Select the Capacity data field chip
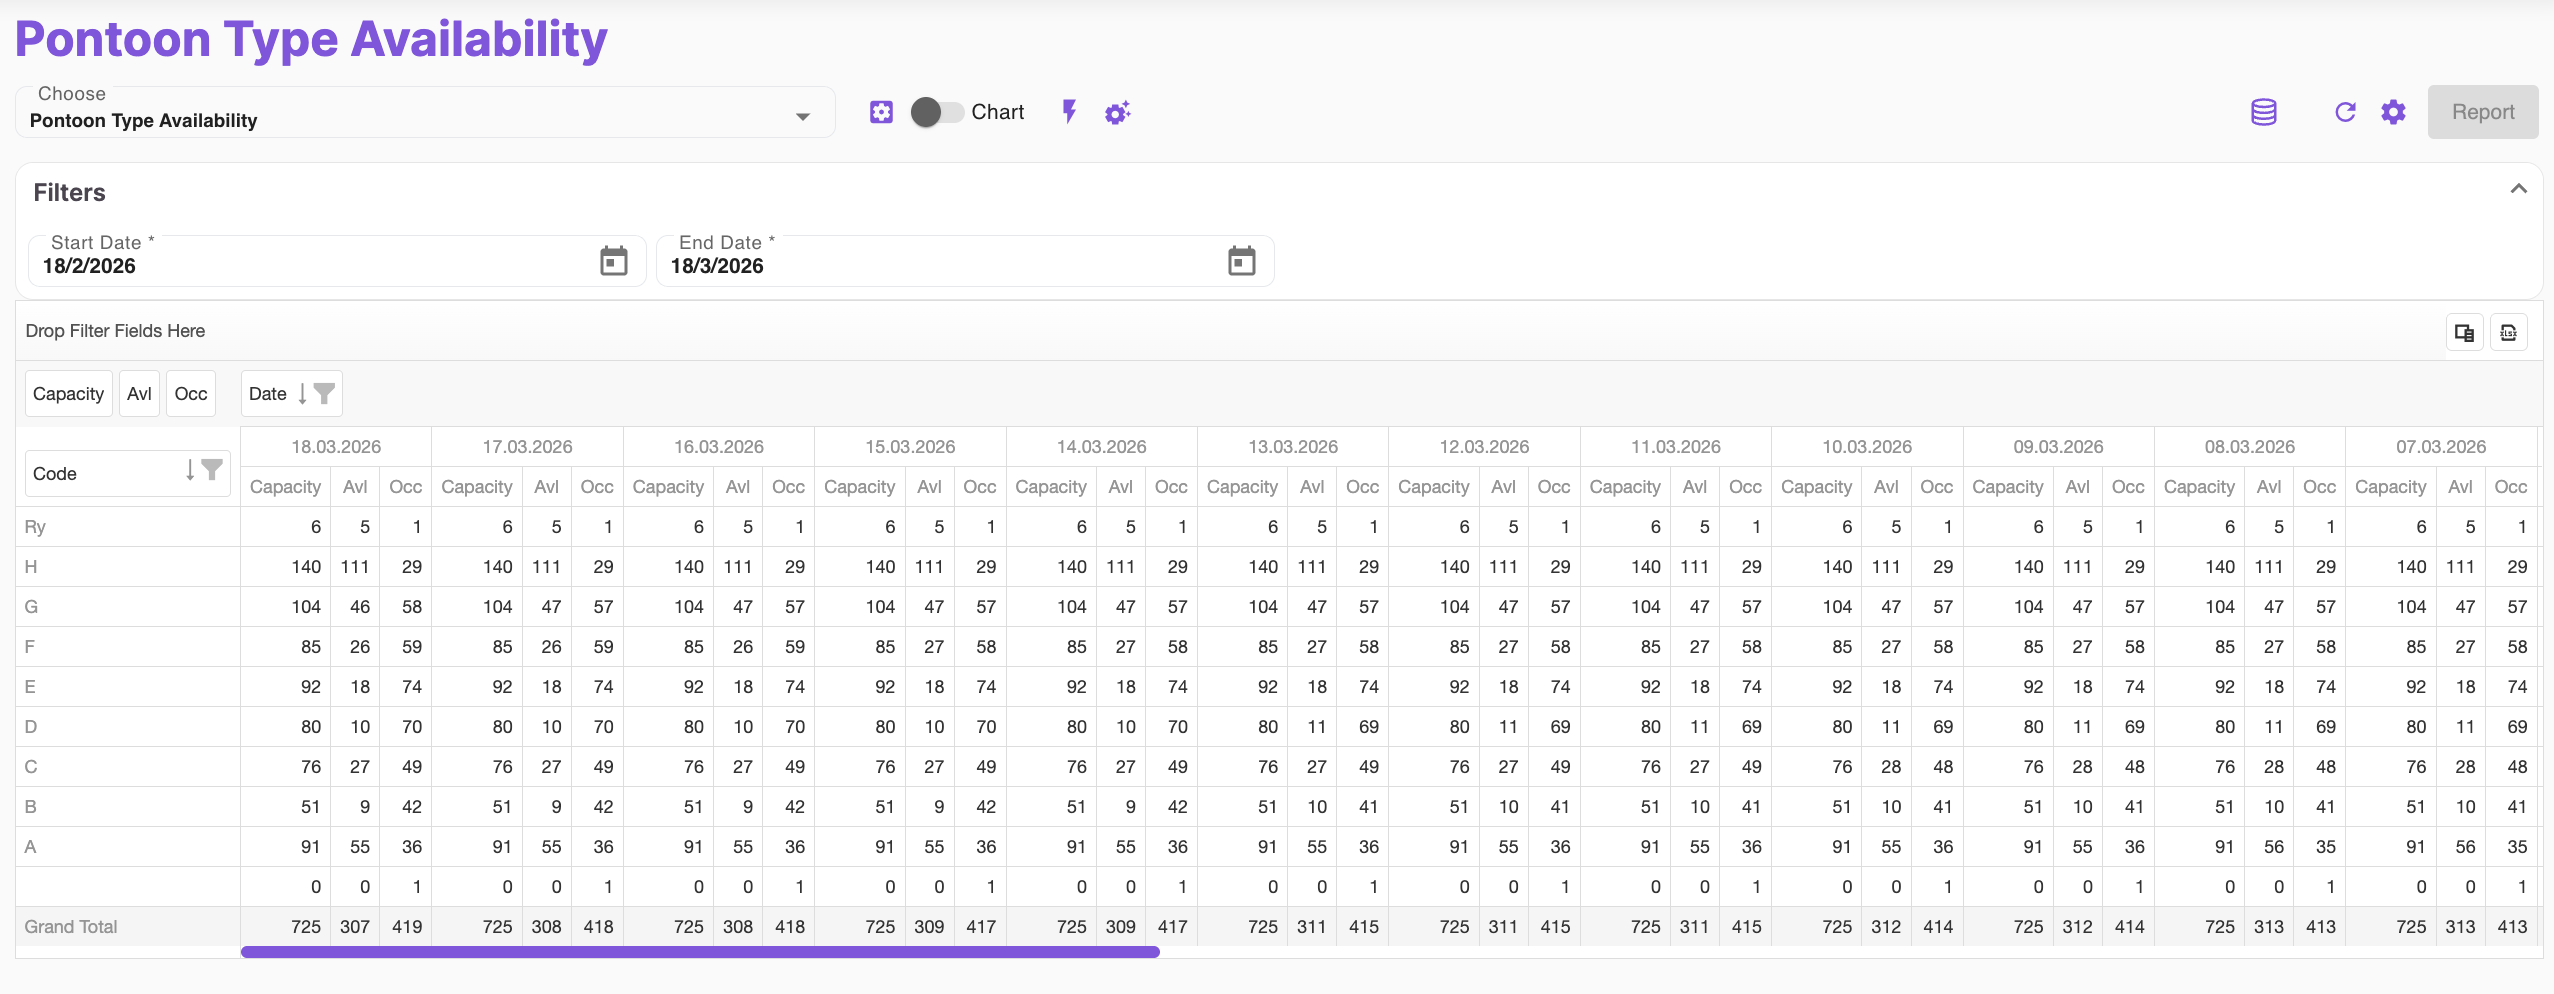 click(68, 394)
